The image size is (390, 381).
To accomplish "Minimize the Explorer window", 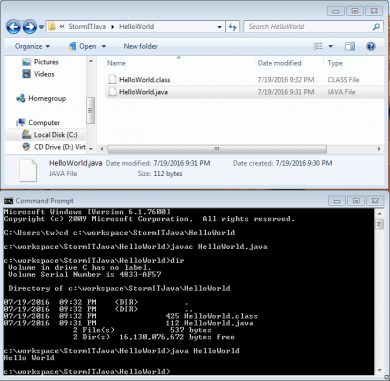I will pos(336,11).
